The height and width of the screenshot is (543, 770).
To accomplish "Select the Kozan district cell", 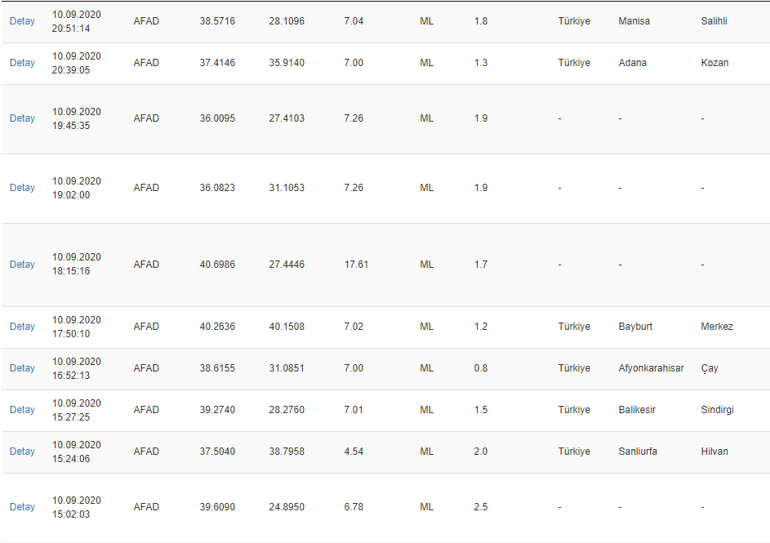I will tap(715, 63).
